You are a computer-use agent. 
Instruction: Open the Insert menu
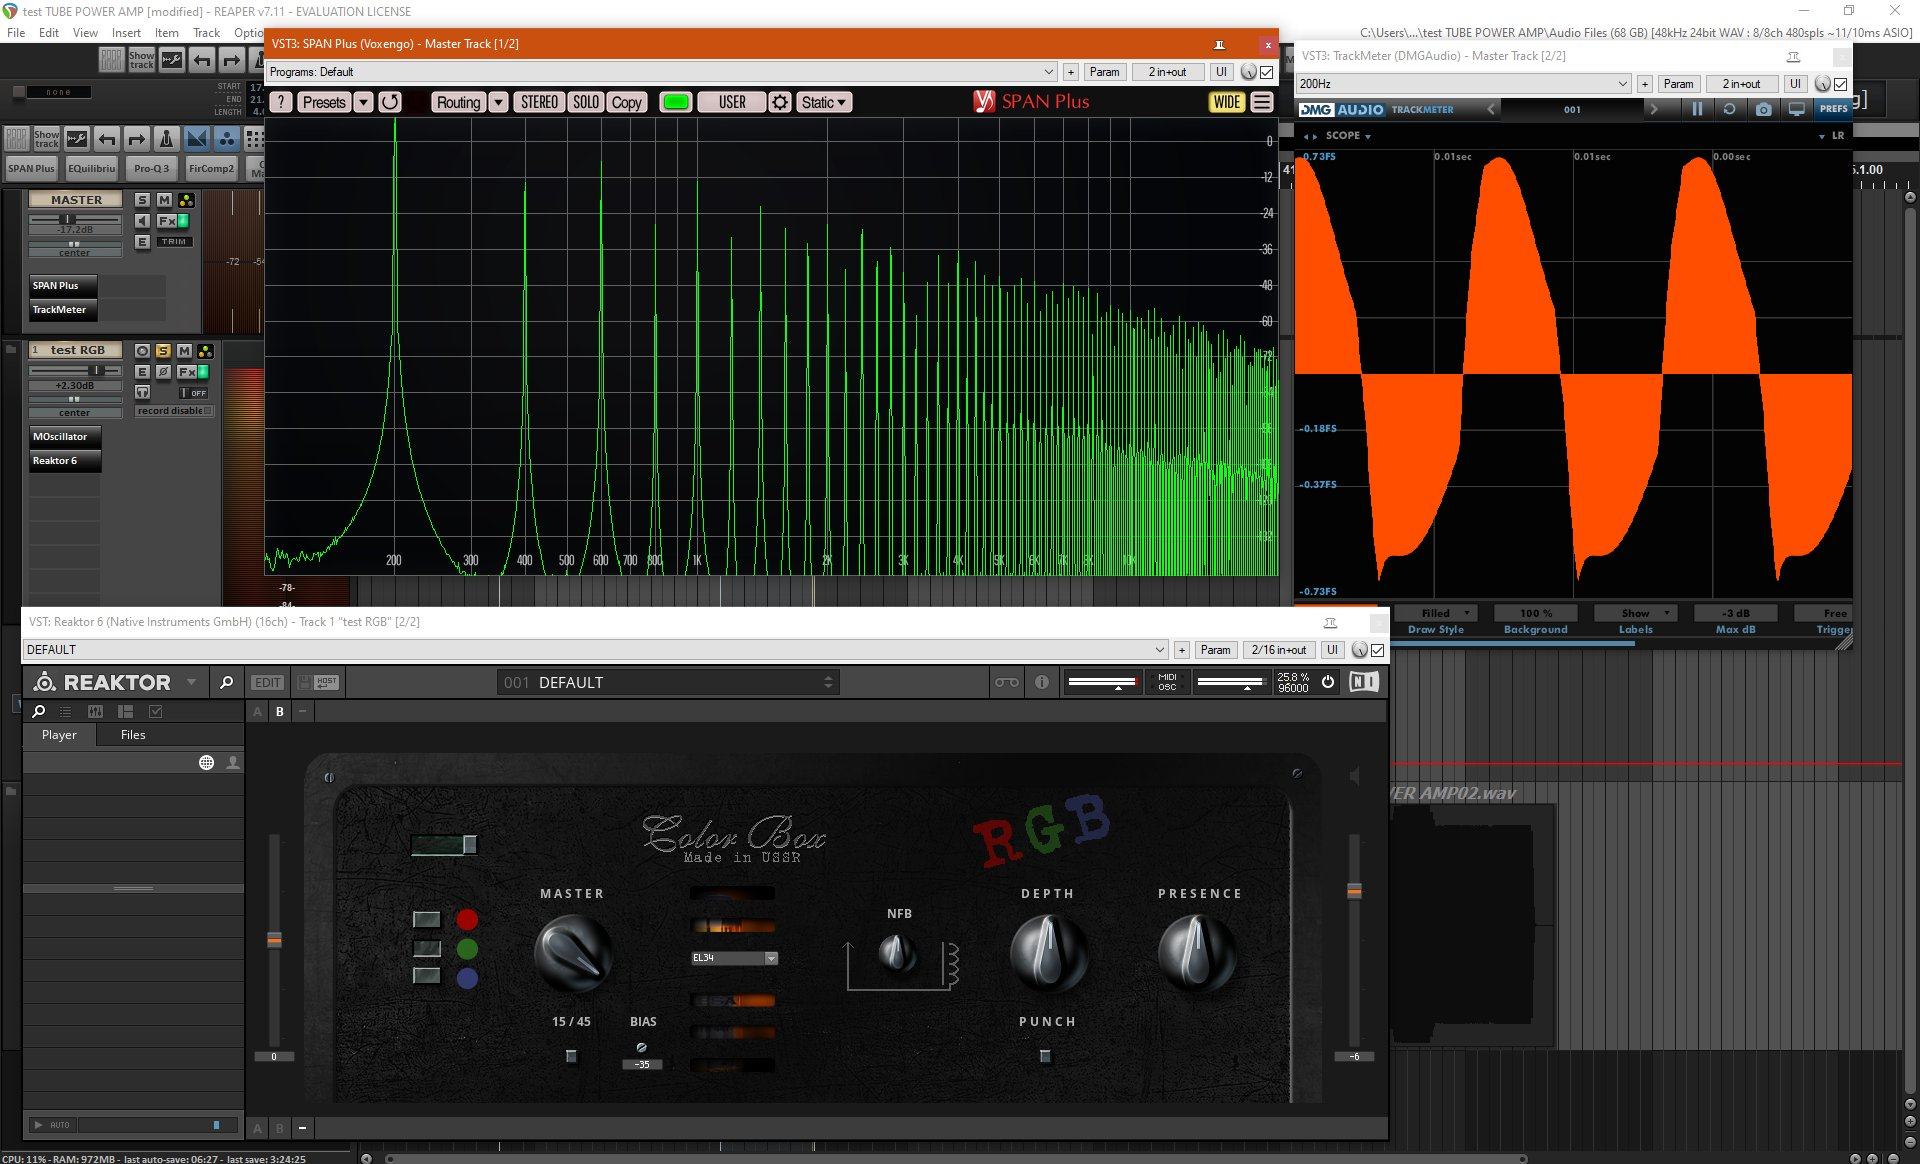tap(126, 32)
